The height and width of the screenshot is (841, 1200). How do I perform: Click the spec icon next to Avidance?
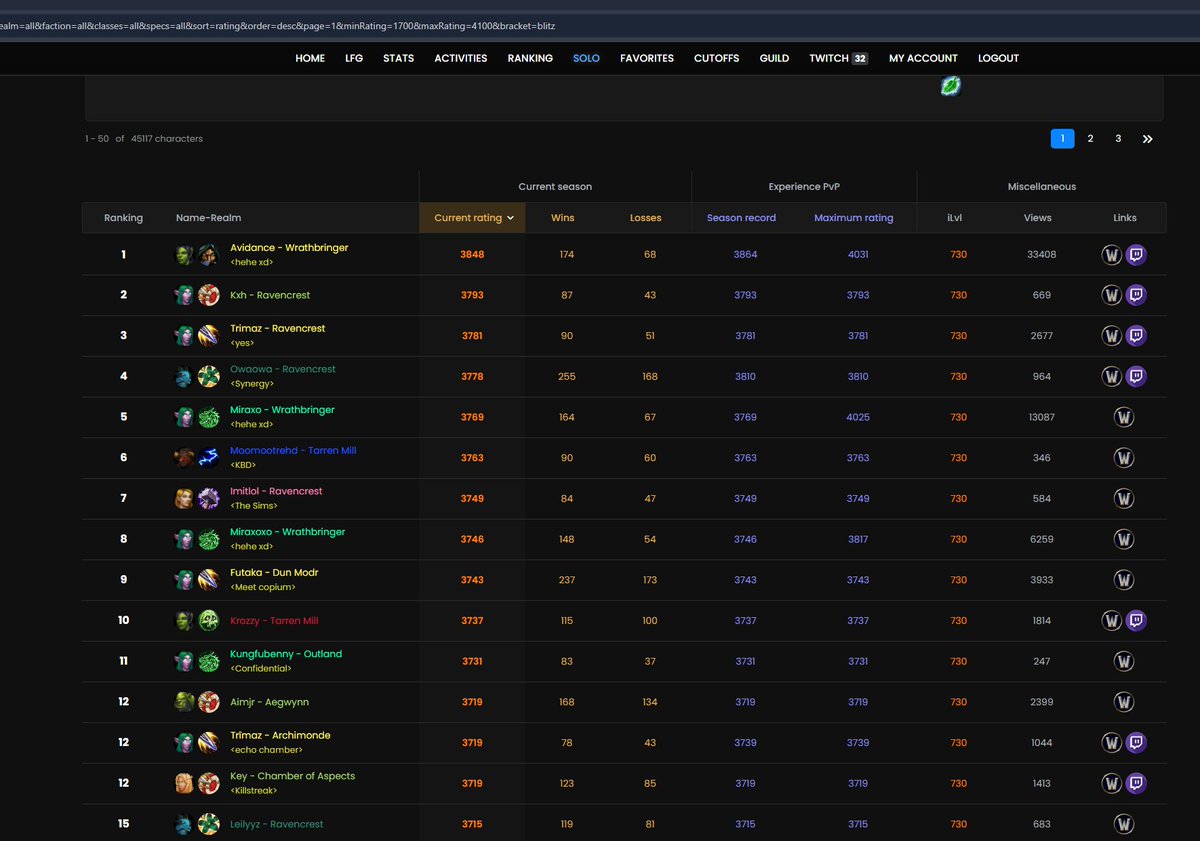pyautogui.click(x=208, y=254)
